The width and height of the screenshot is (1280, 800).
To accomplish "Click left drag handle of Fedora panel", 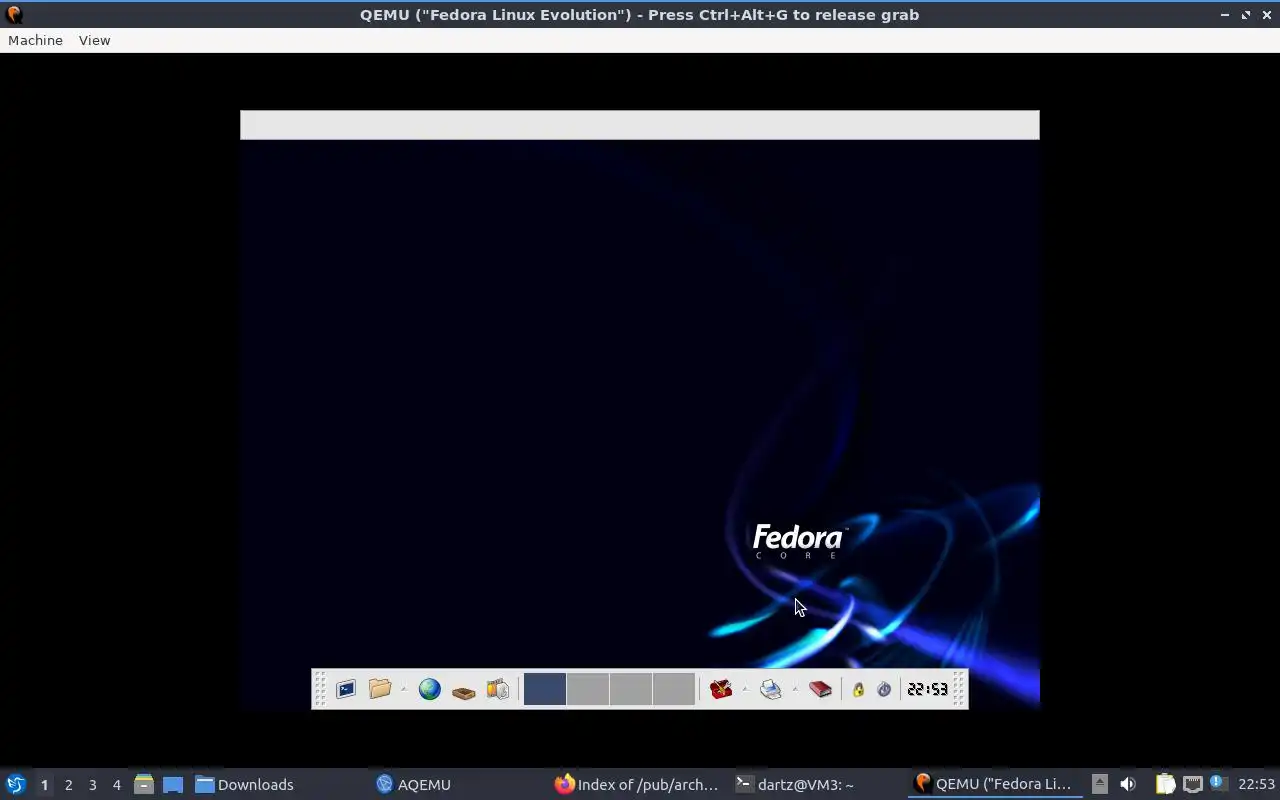I will [x=320, y=689].
